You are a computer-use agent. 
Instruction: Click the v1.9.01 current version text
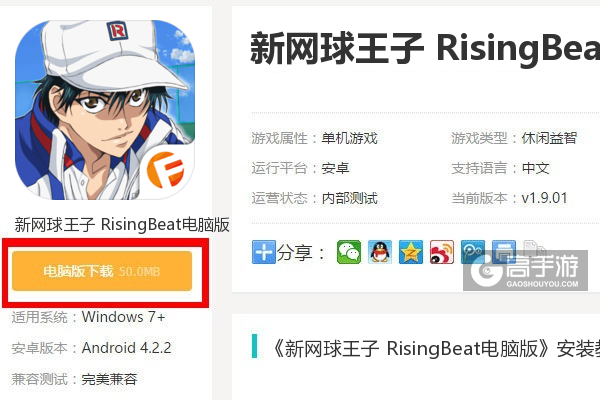545,198
